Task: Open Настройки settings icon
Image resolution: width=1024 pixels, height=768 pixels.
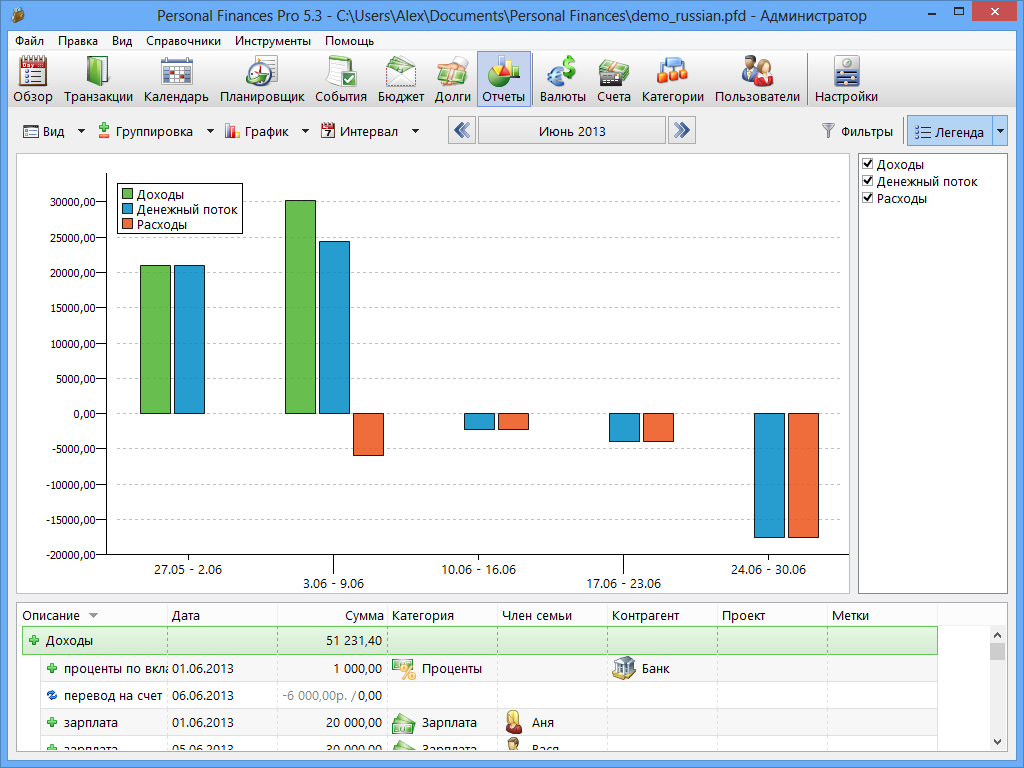Action: coord(846,80)
